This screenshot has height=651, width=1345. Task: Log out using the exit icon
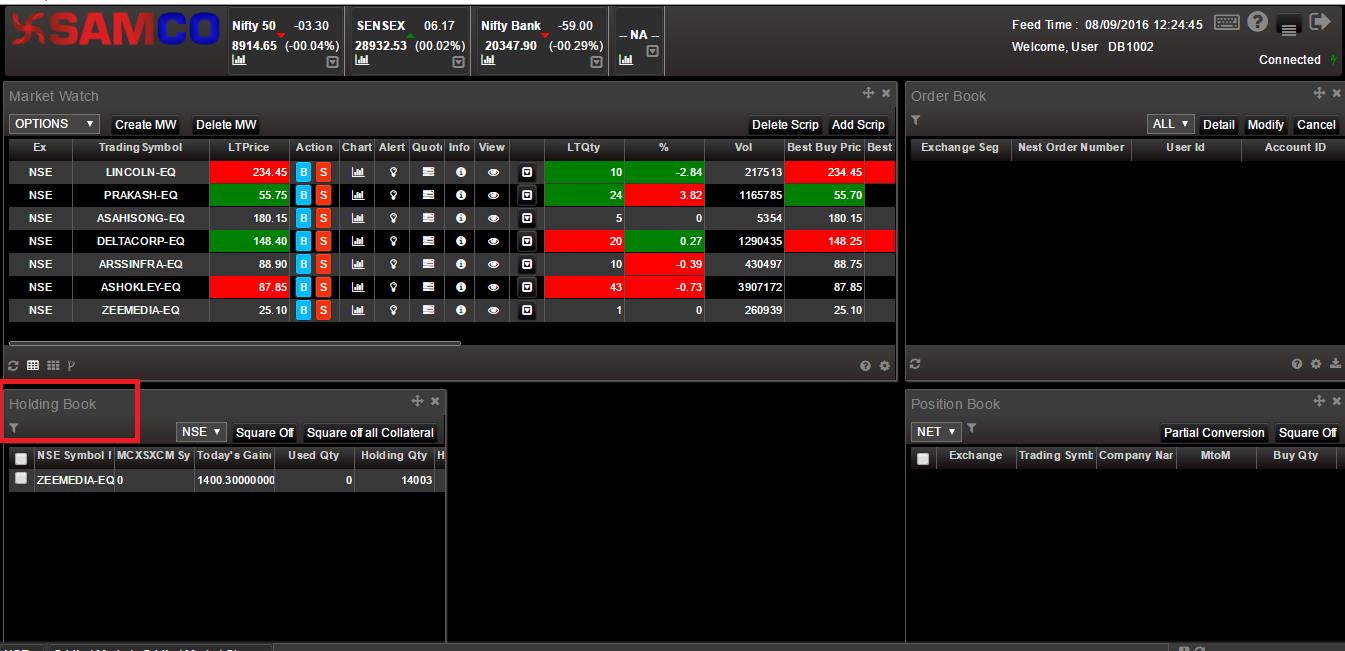(1320, 22)
